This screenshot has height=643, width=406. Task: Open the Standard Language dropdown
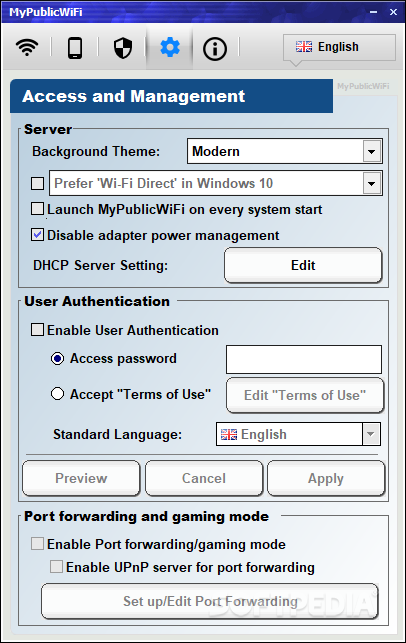[x=371, y=434]
